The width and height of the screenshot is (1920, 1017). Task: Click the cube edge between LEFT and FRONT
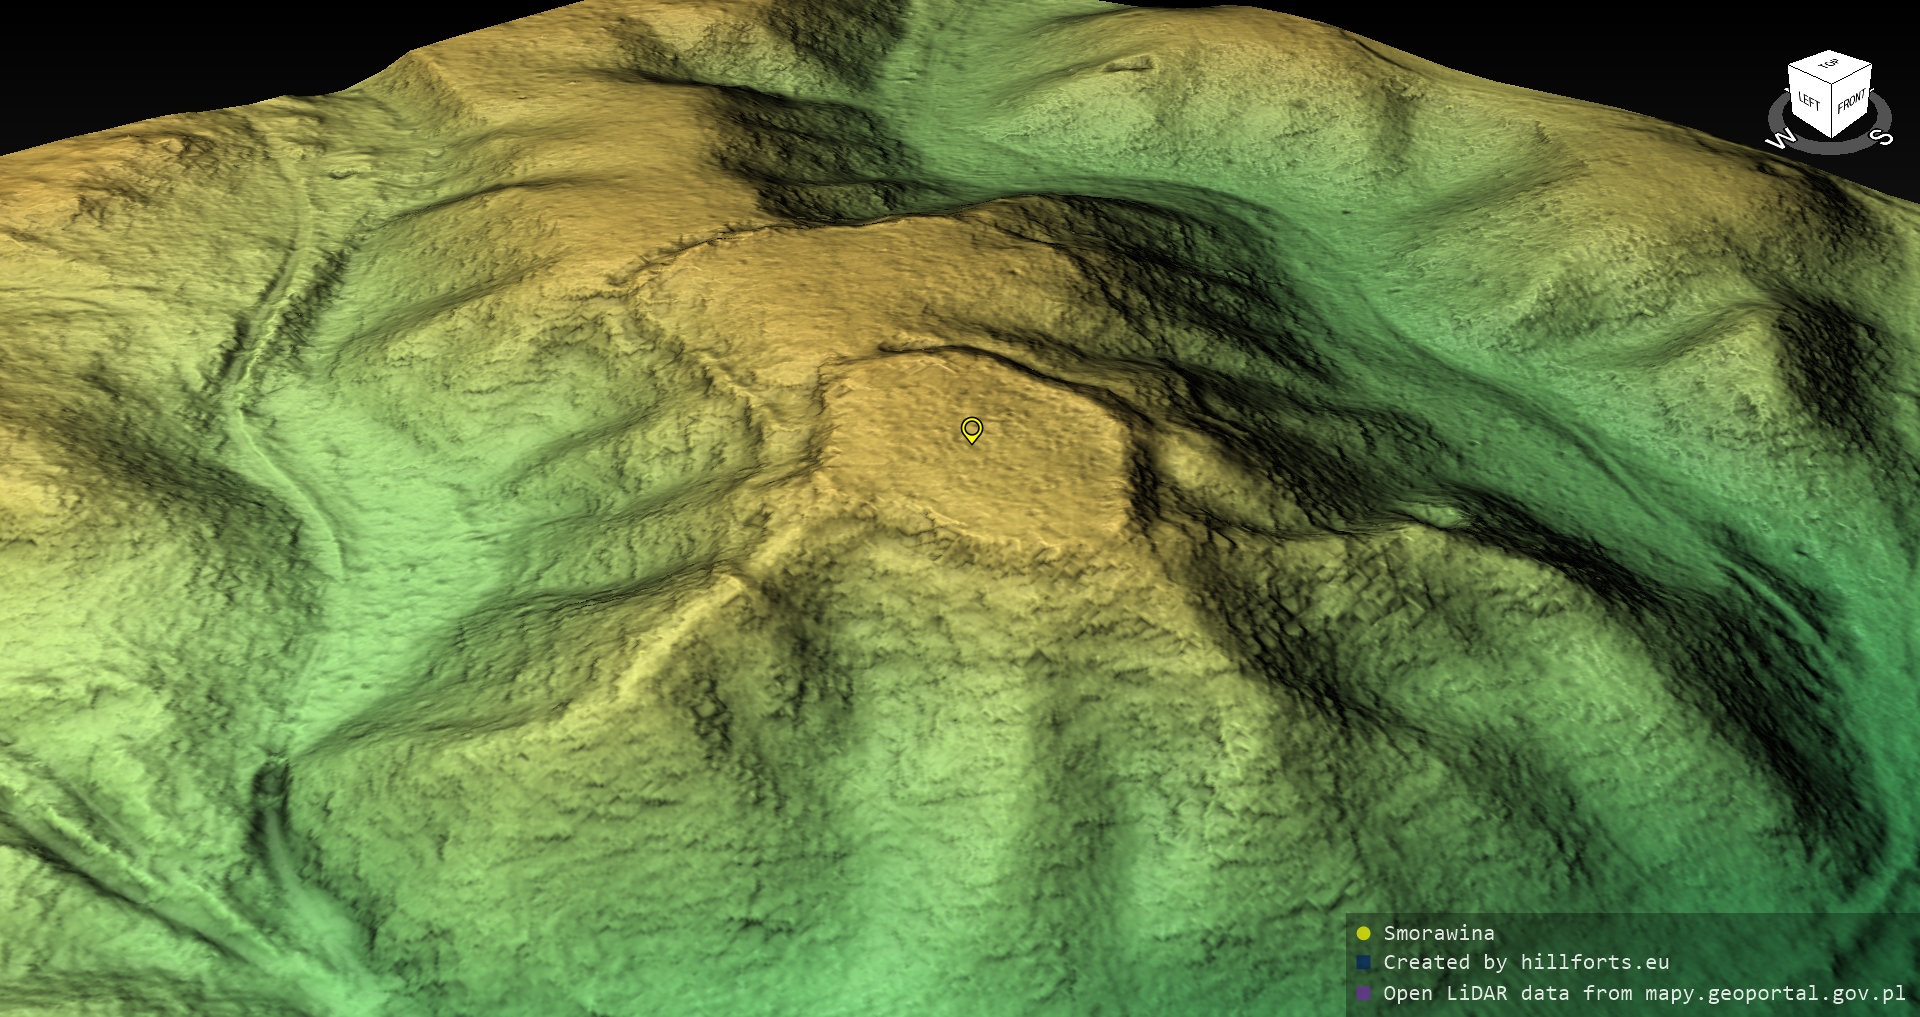click(x=1831, y=109)
